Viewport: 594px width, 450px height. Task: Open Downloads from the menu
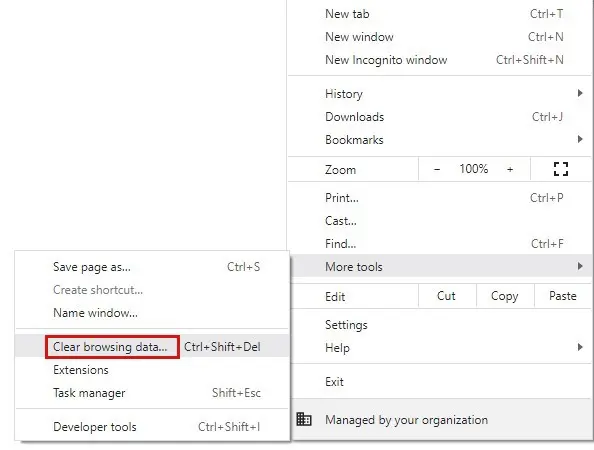[x=440, y=117]
